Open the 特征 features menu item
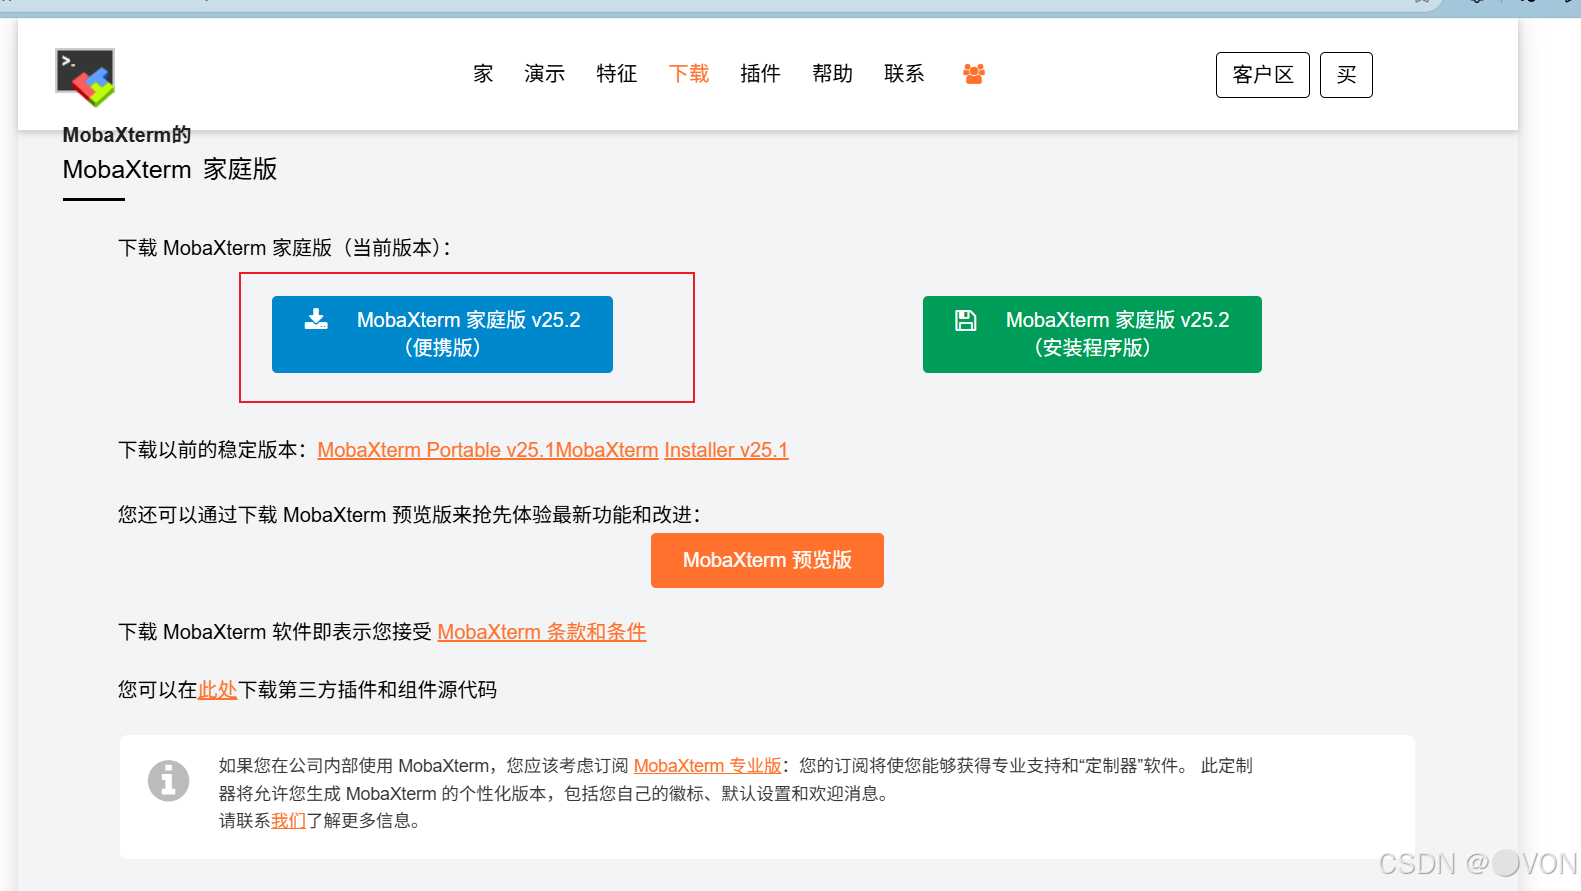1581x891 pixels. (x=617, y=74)
